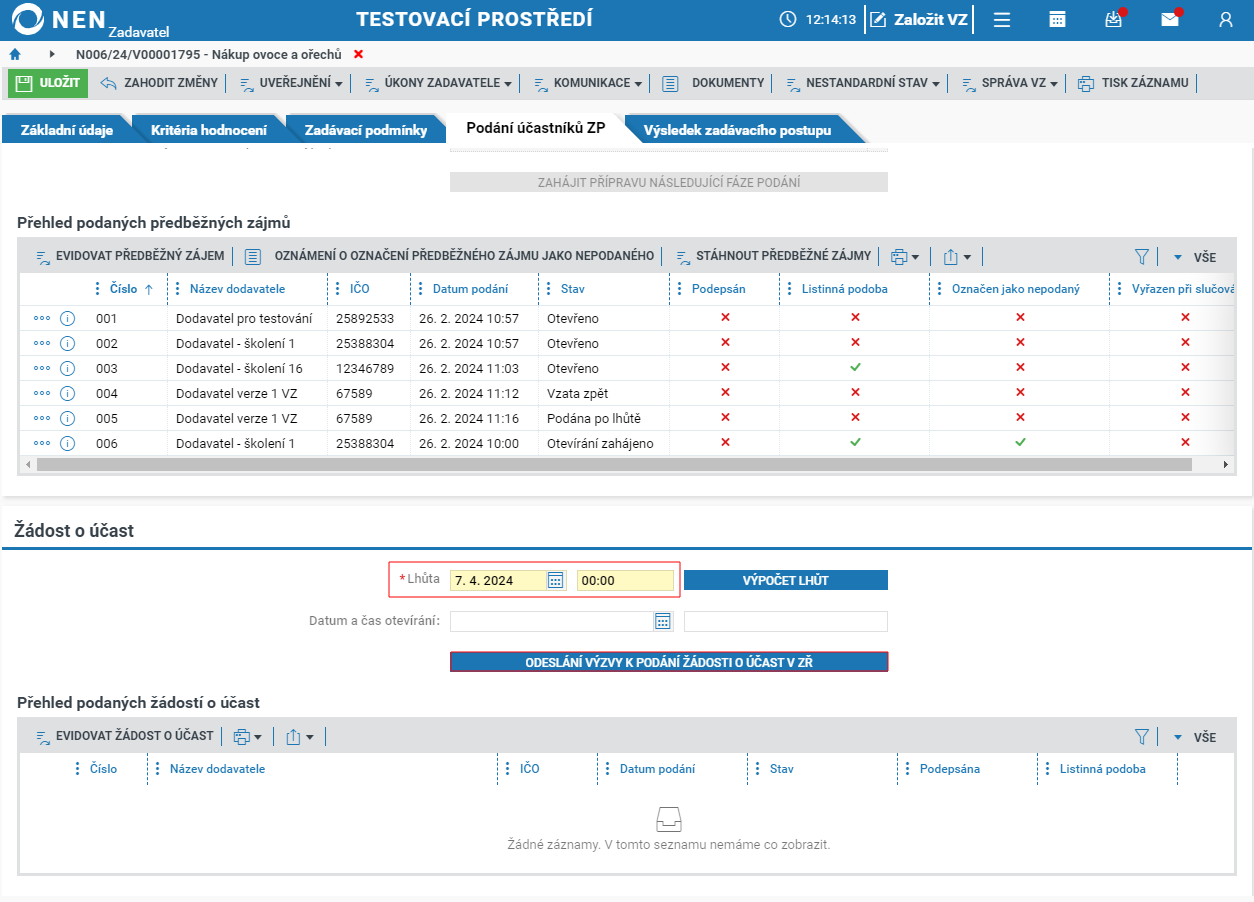Switch to the Základní údaje tab
Viewport: 1254px width, 902px height.
[x=67, y=130]
